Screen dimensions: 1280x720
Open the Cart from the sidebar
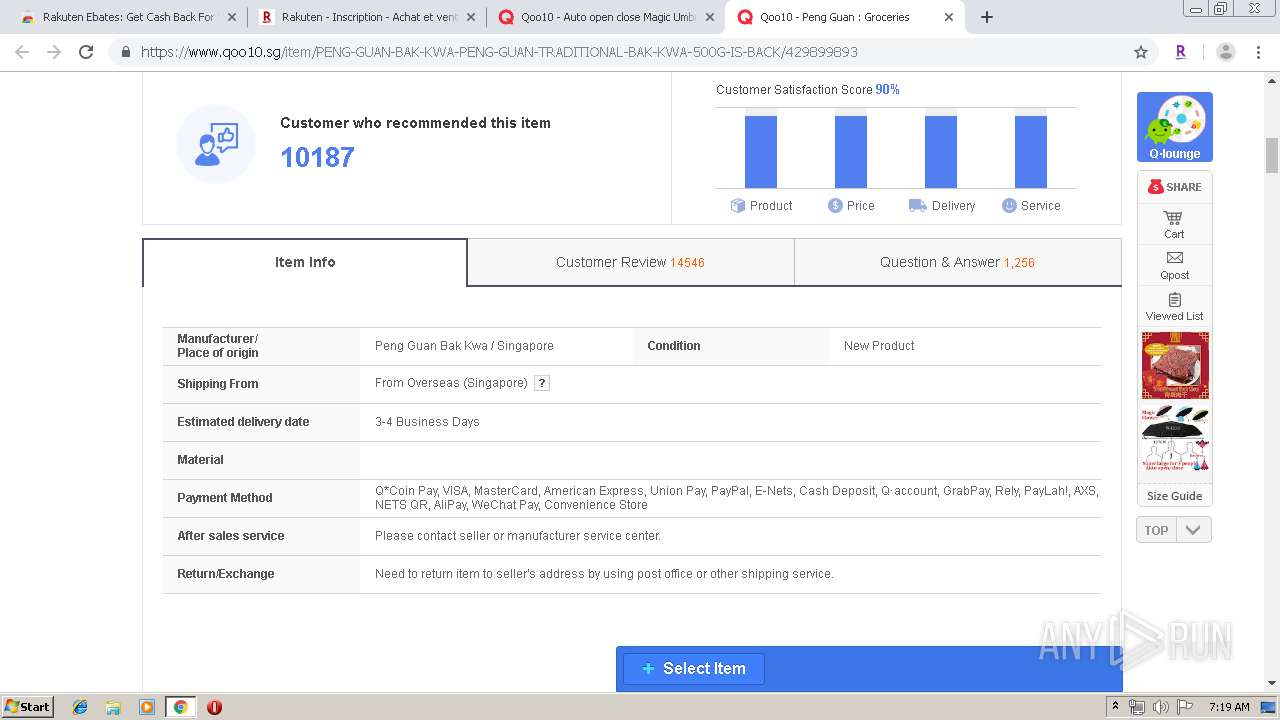point(1174,224)
